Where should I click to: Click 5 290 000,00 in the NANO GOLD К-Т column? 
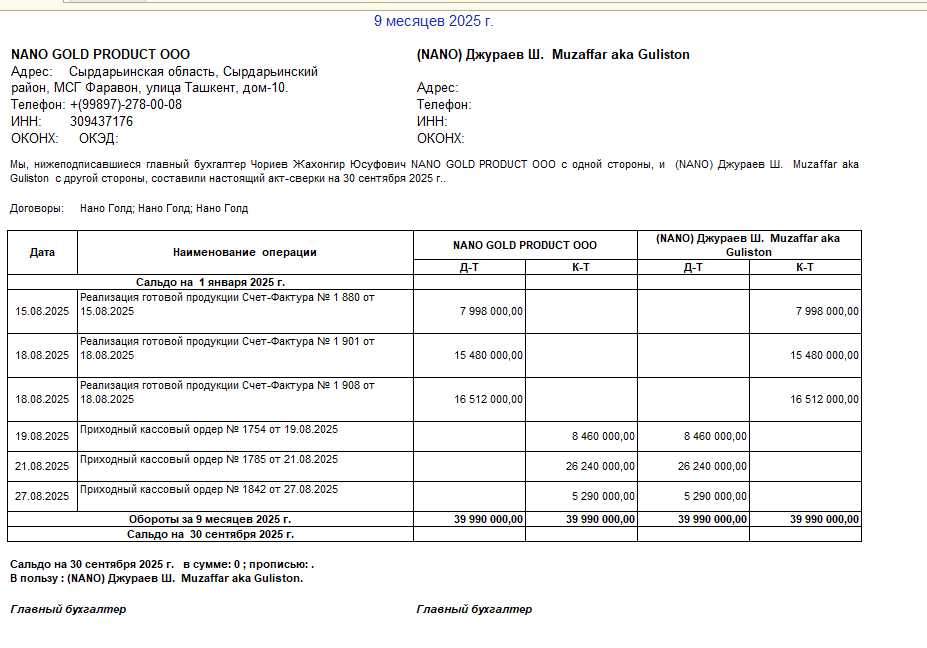tap(603, 497)
